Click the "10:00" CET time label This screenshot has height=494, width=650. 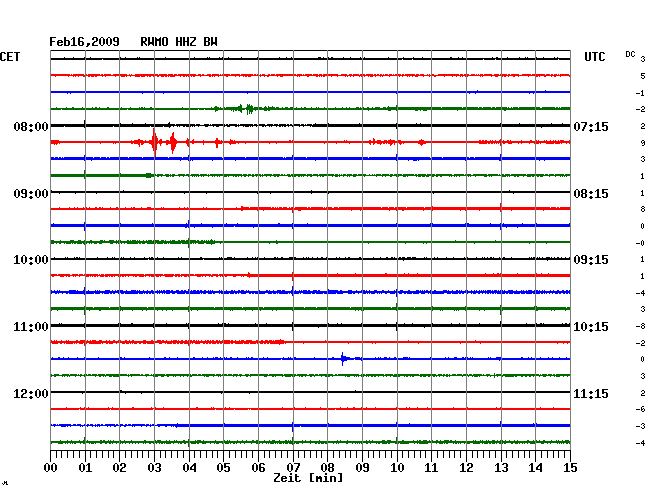tap(31, 260)
